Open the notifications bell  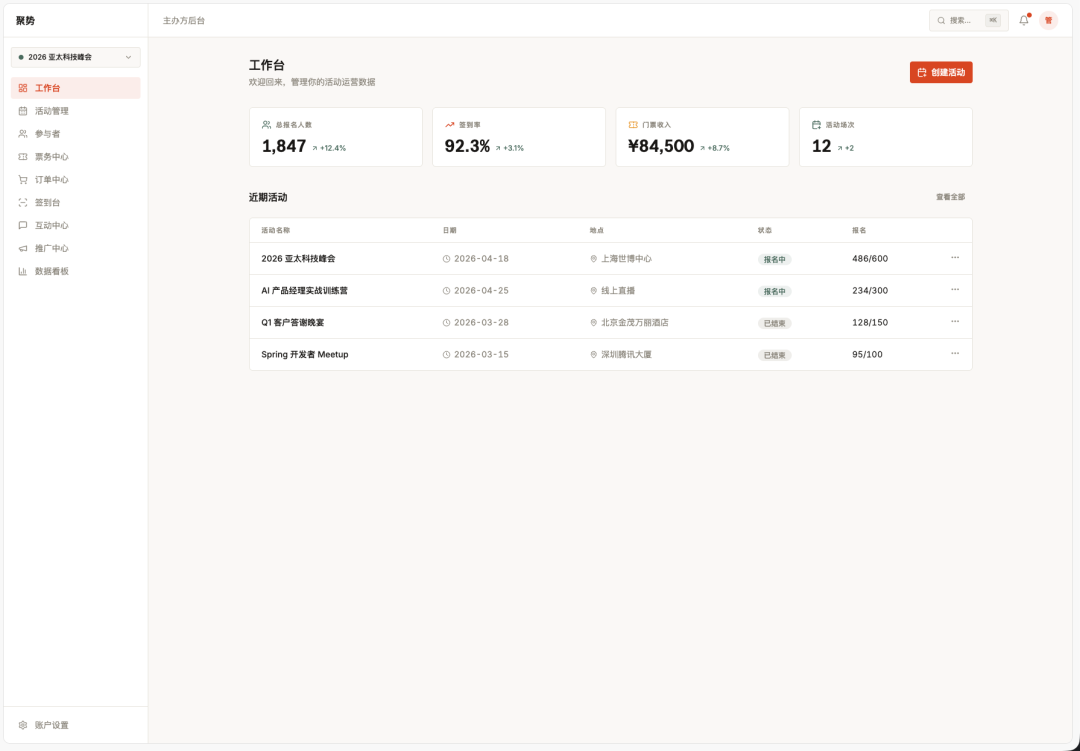tap(1024, 21)
